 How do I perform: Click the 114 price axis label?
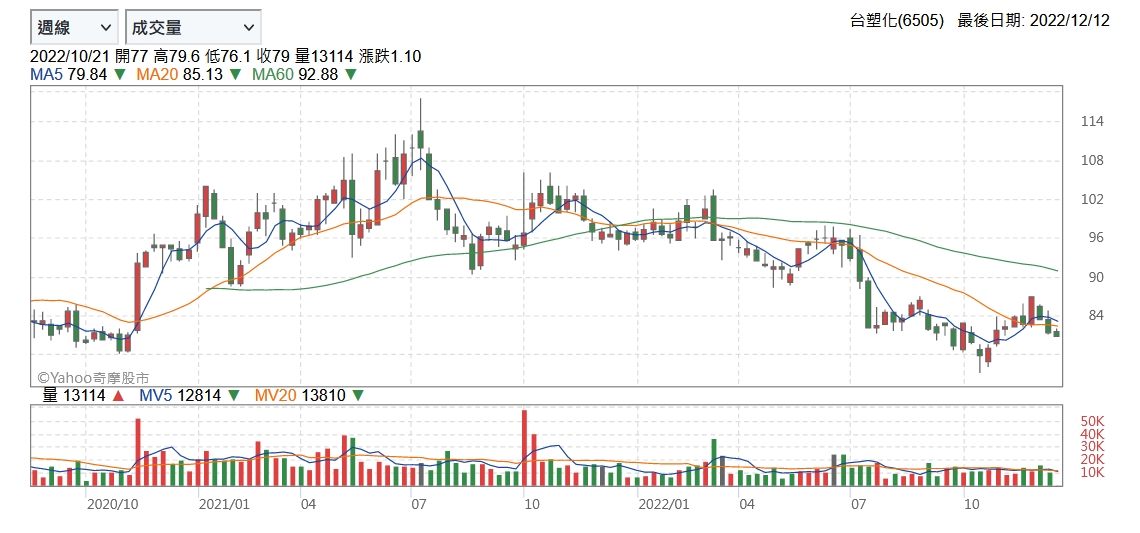[1093, 121]
